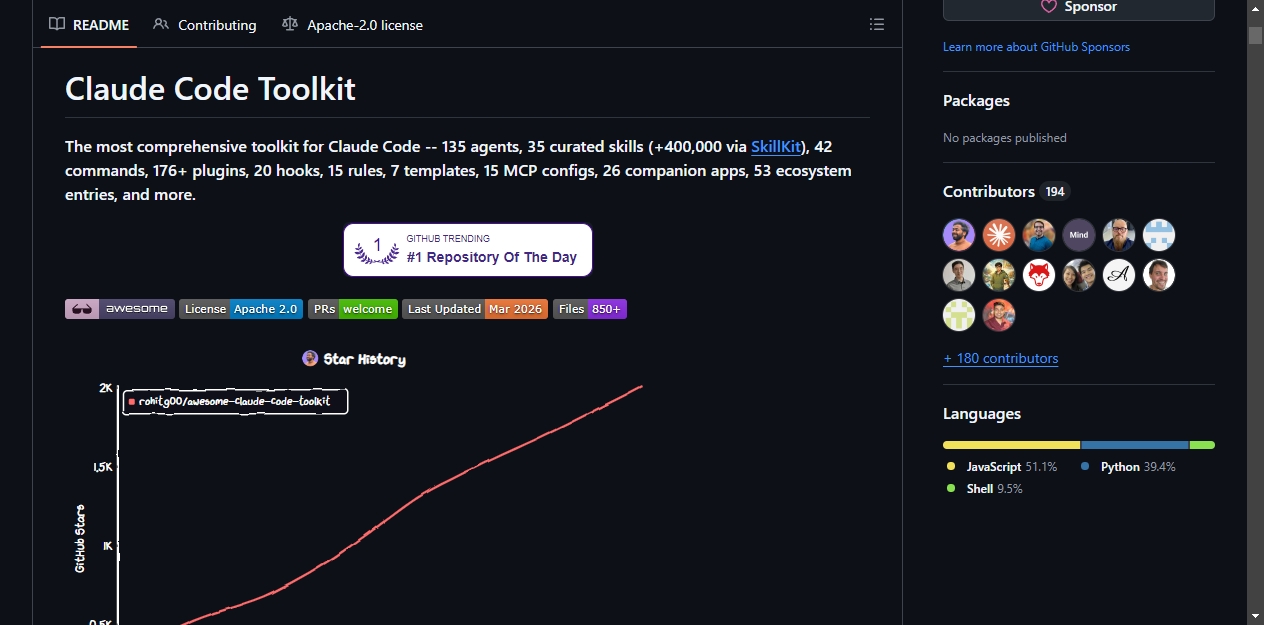1264x625 pixels.
Task: Open the red wolf contributor avatar
Action: coord(1039,275)
